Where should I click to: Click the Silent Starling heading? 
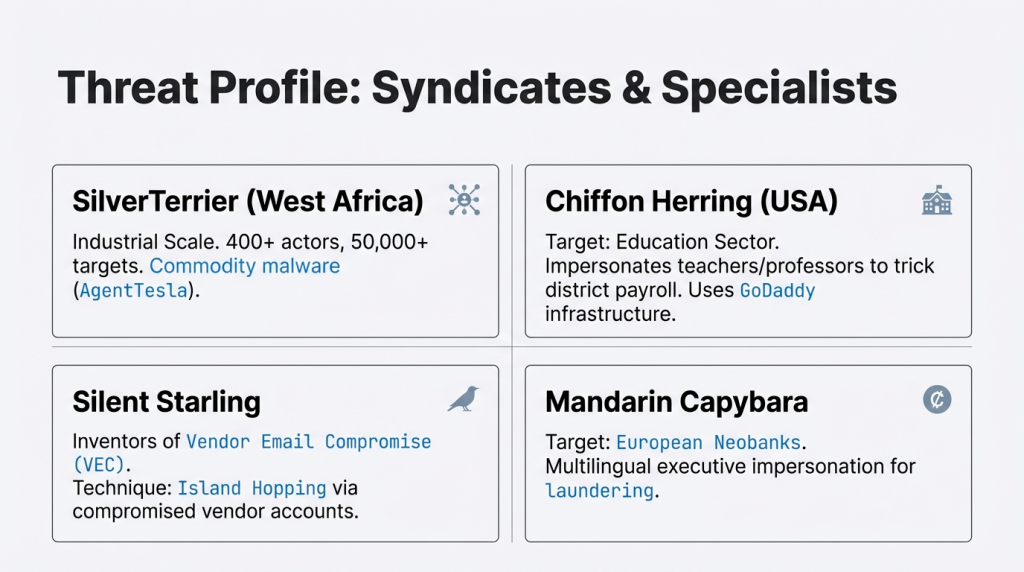pyautogui.click(x=166, y=402)
